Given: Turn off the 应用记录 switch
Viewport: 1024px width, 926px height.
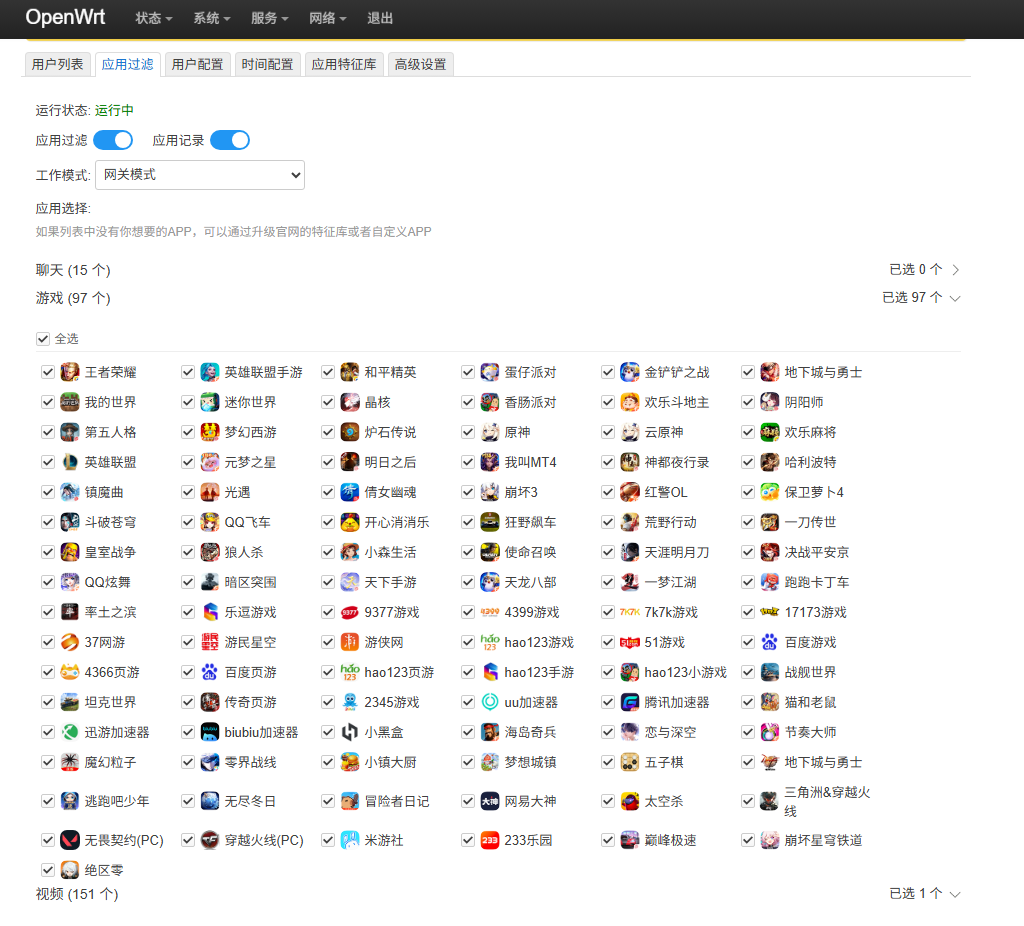Looking at the screenshot, I should (230, 140).
